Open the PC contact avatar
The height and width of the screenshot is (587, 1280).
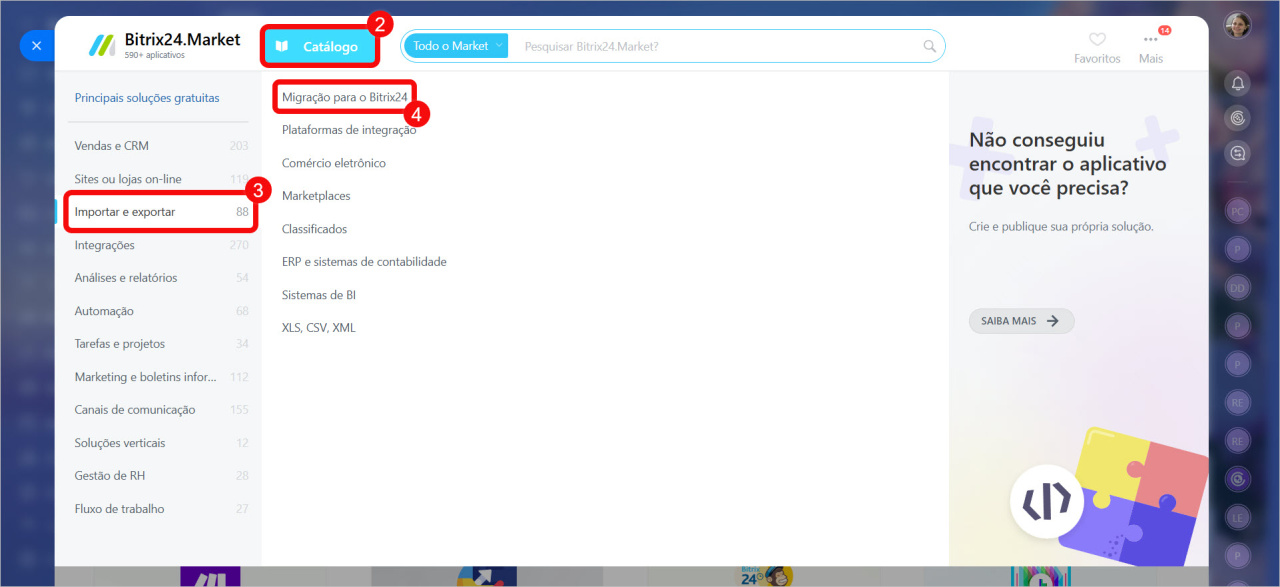point(1238,211)
